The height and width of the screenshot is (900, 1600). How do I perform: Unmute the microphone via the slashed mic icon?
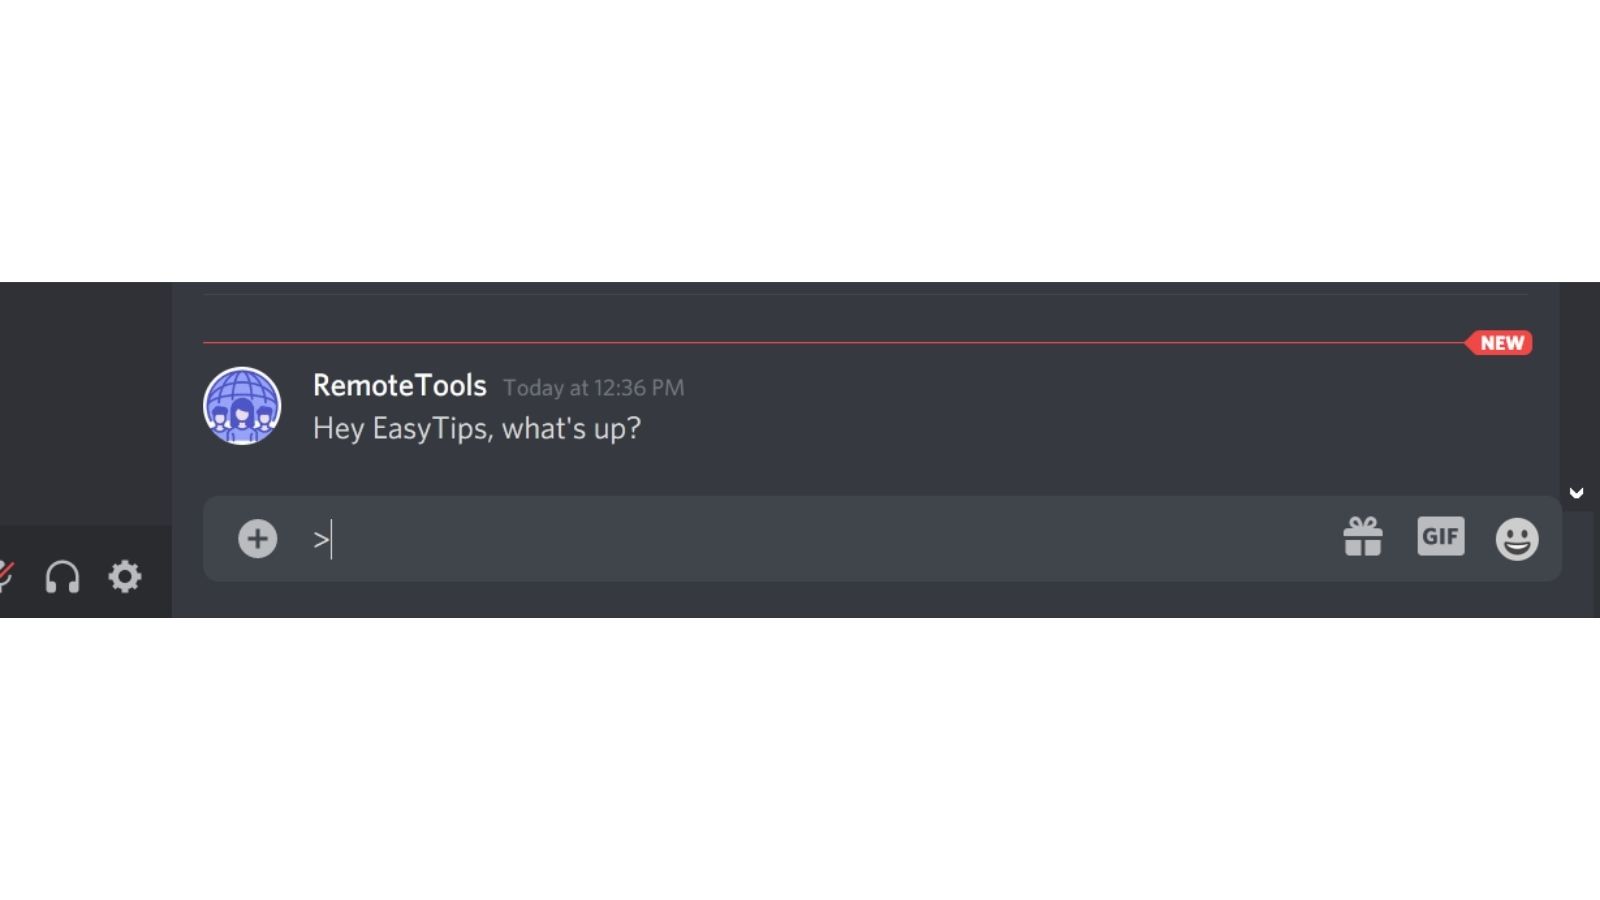(x=5, y=577)
